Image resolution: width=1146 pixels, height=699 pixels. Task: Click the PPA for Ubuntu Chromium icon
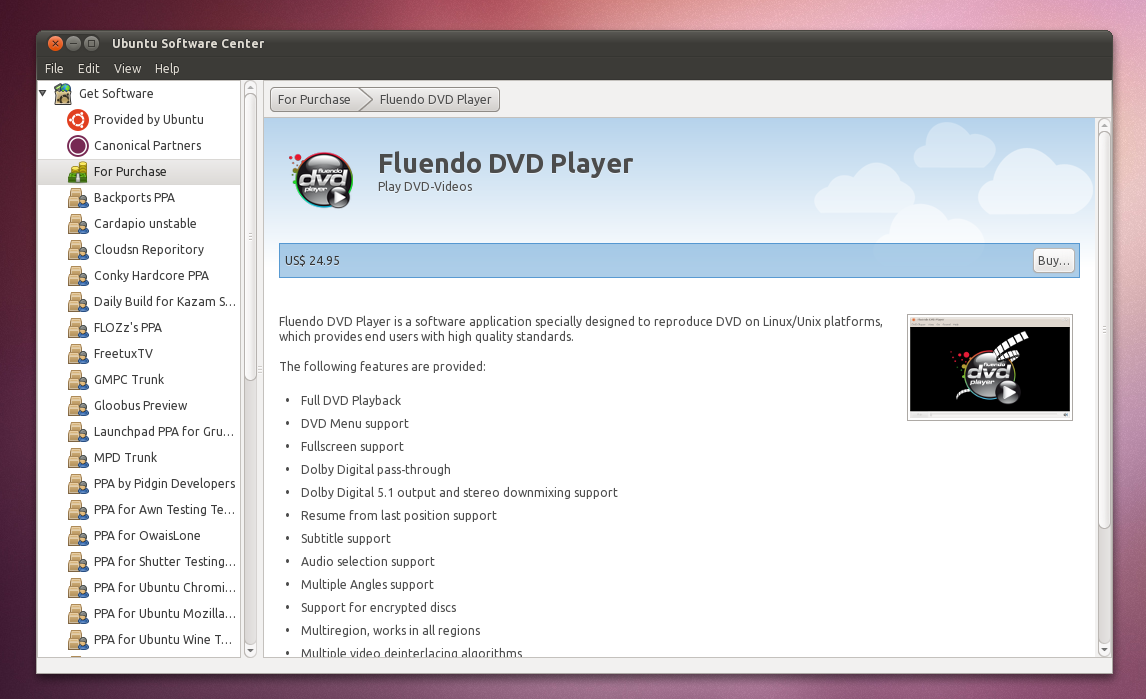pos(77,587)
